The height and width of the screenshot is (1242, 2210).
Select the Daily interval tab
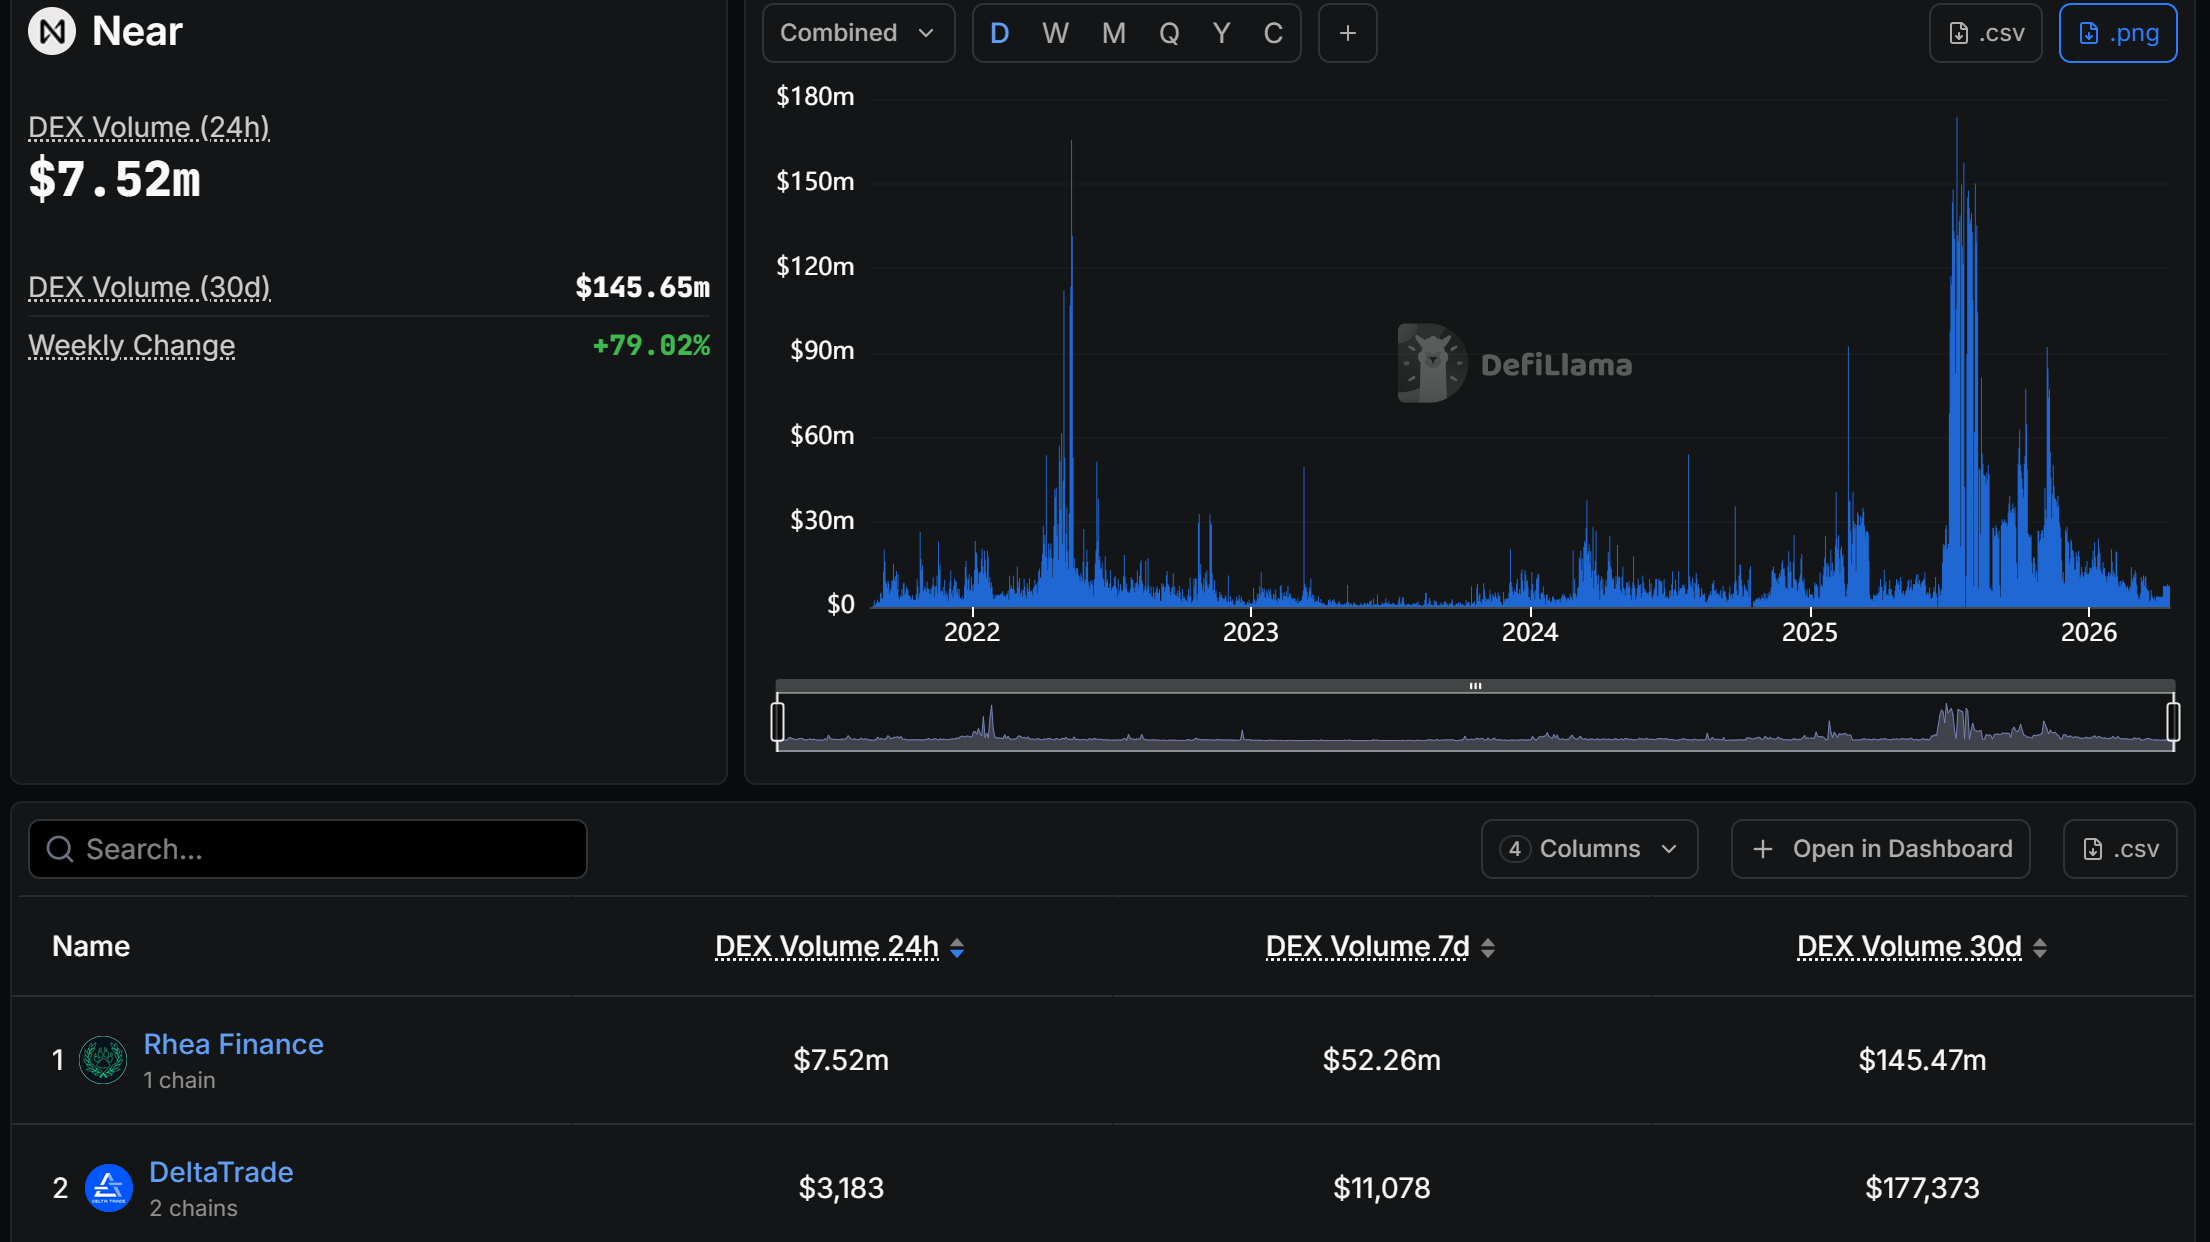999,32
